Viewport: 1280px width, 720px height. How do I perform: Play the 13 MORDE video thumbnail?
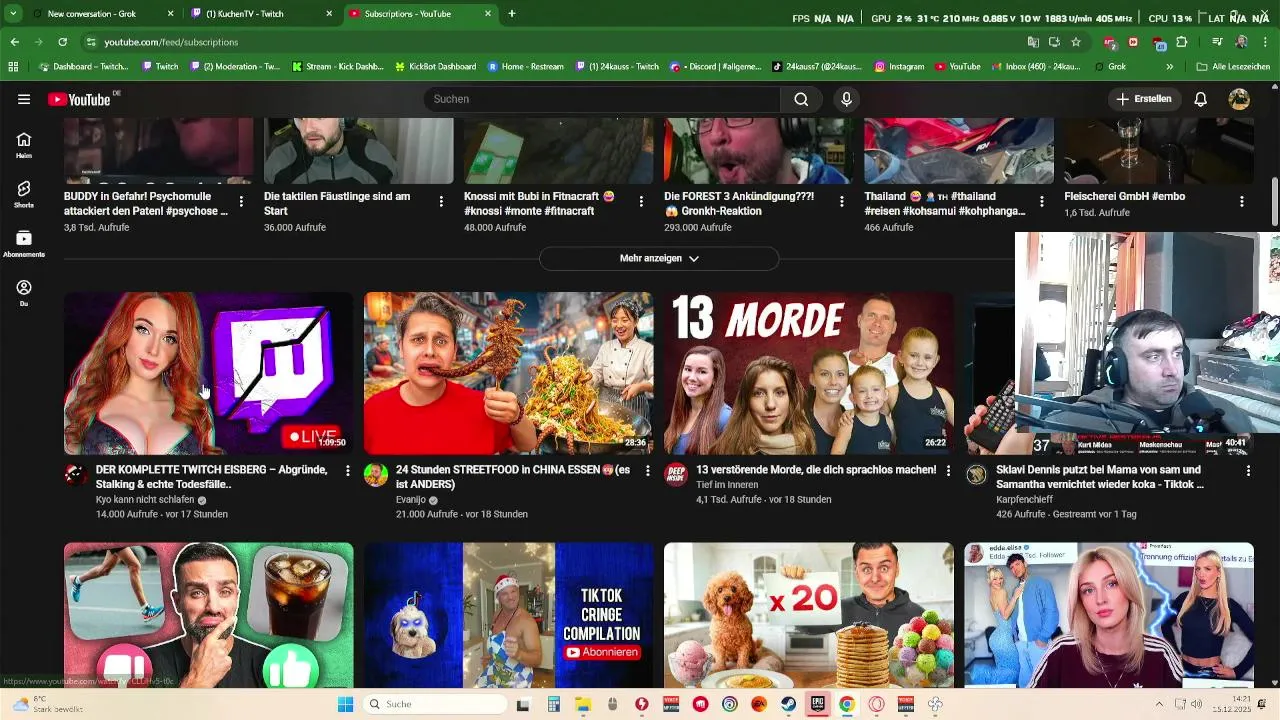808,373
